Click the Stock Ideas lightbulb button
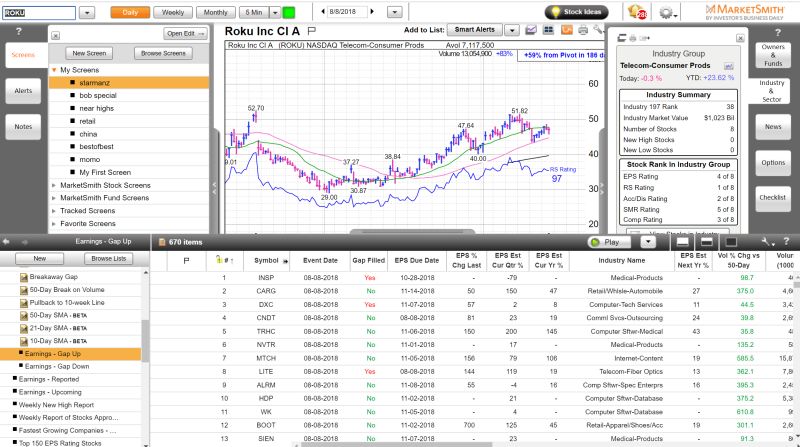 (x=576, y=12)
